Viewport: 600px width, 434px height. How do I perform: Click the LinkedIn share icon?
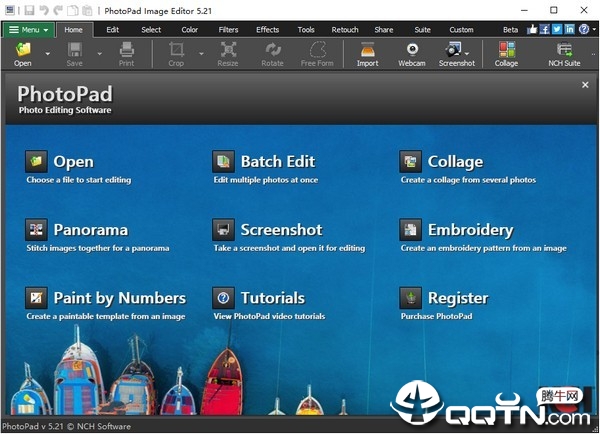click(x=570, y=30)
